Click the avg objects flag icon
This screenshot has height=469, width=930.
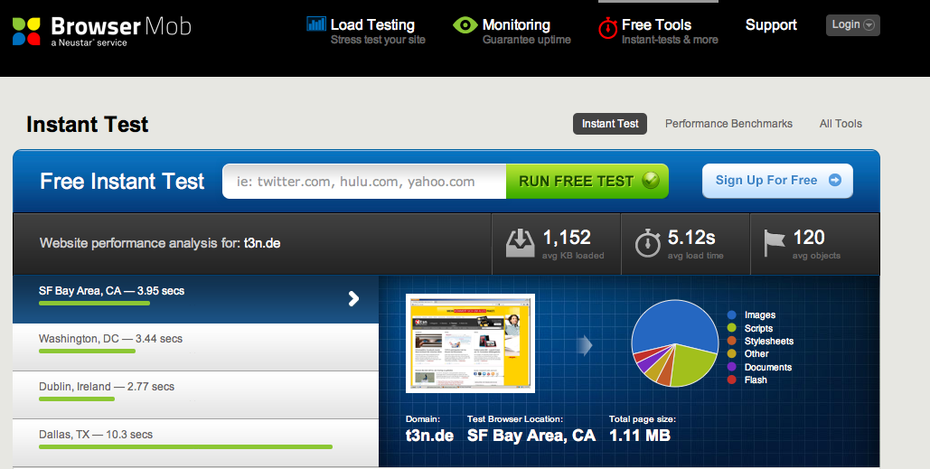pyautogui.click(x=774, y=243)
